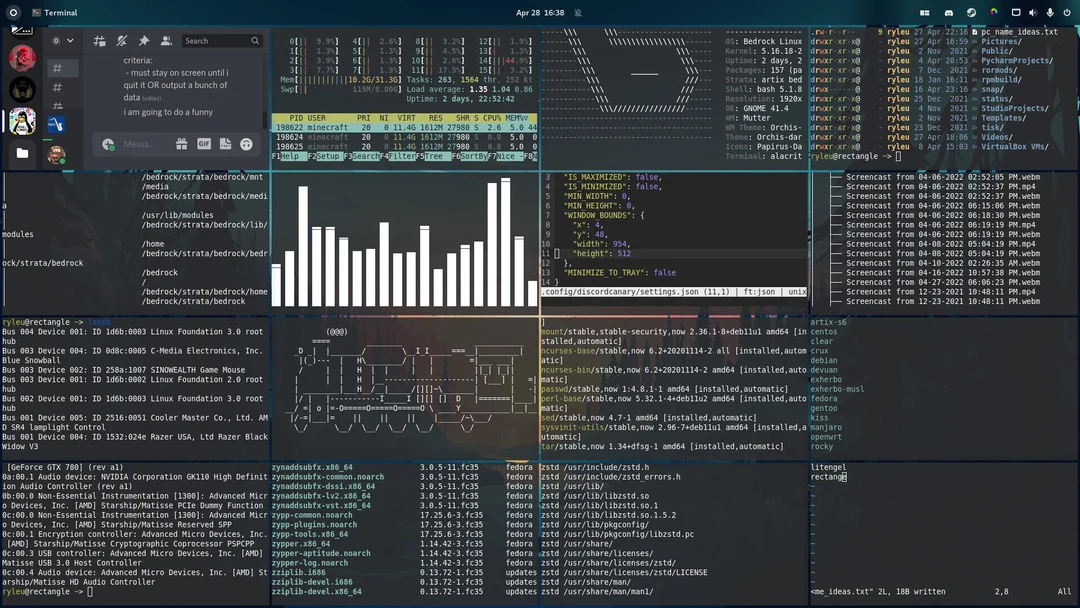
Task: Expand the server dropdown chevron in Discord
Action: tap(68, 40)
